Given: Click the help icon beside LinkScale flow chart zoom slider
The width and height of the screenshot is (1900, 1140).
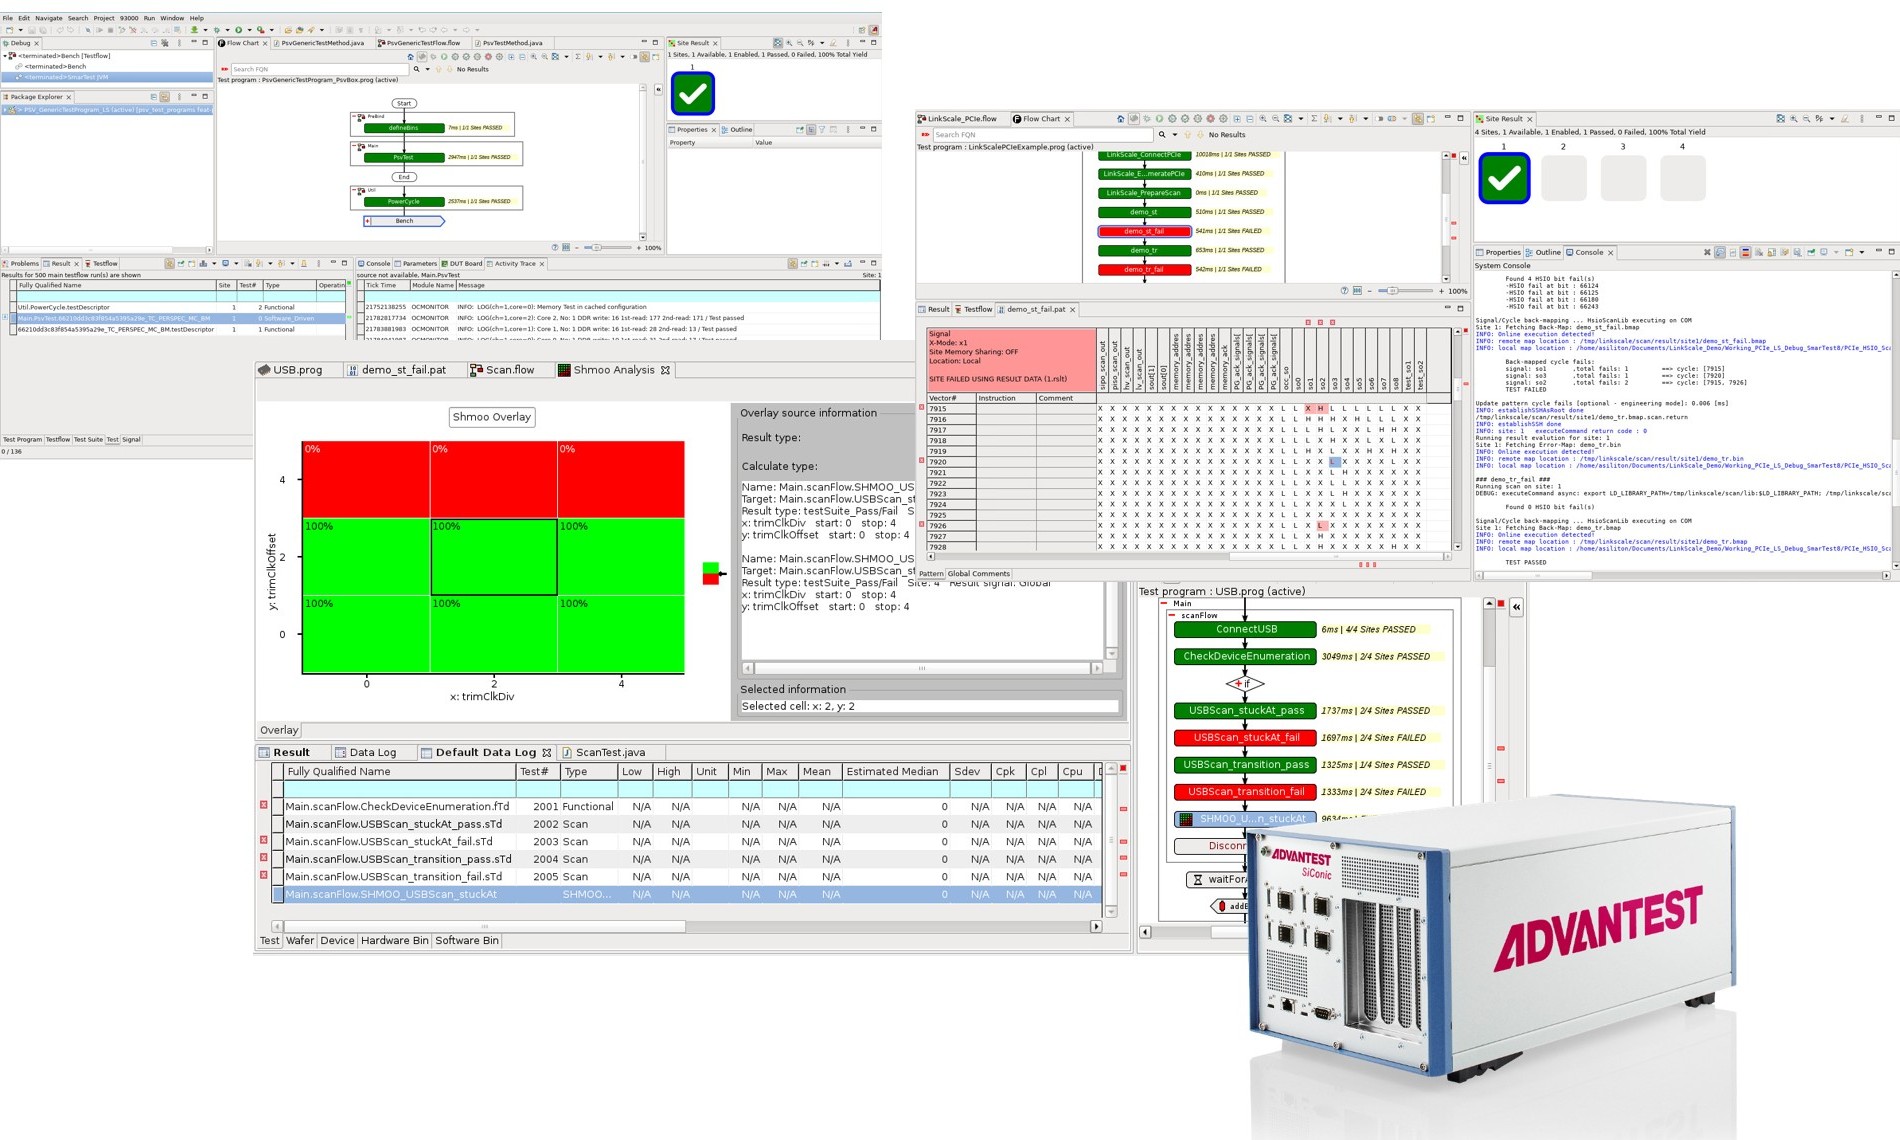Looking at the screenshot, I should point(1345,291).
